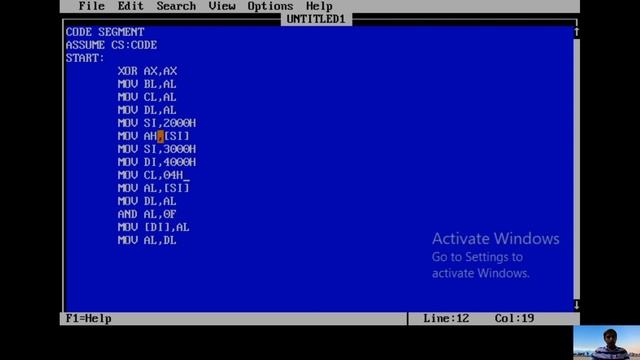Click the Col:19 status indicator

514,318
